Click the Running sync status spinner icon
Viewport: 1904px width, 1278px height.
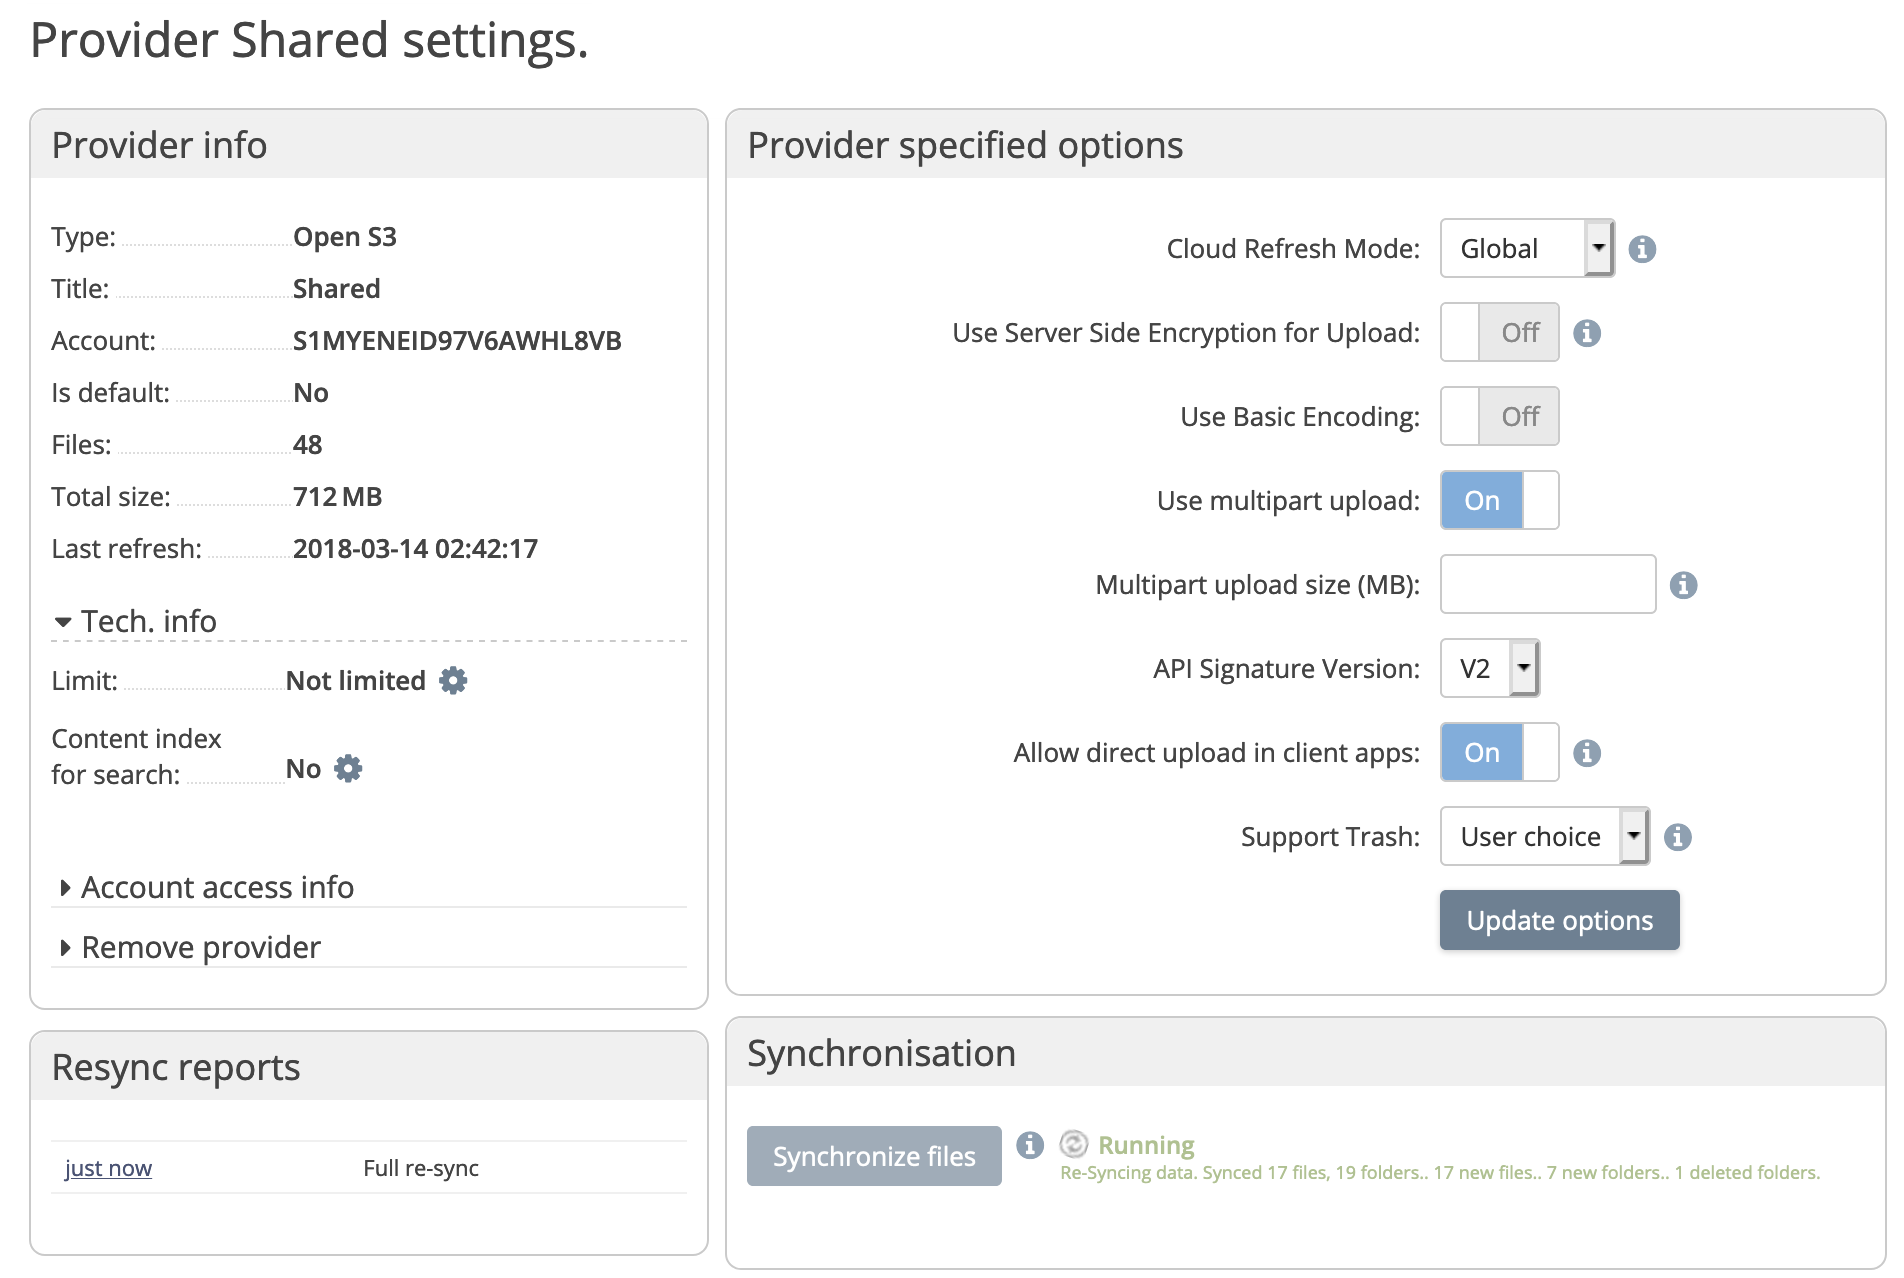click(x=1073, y=1144)
